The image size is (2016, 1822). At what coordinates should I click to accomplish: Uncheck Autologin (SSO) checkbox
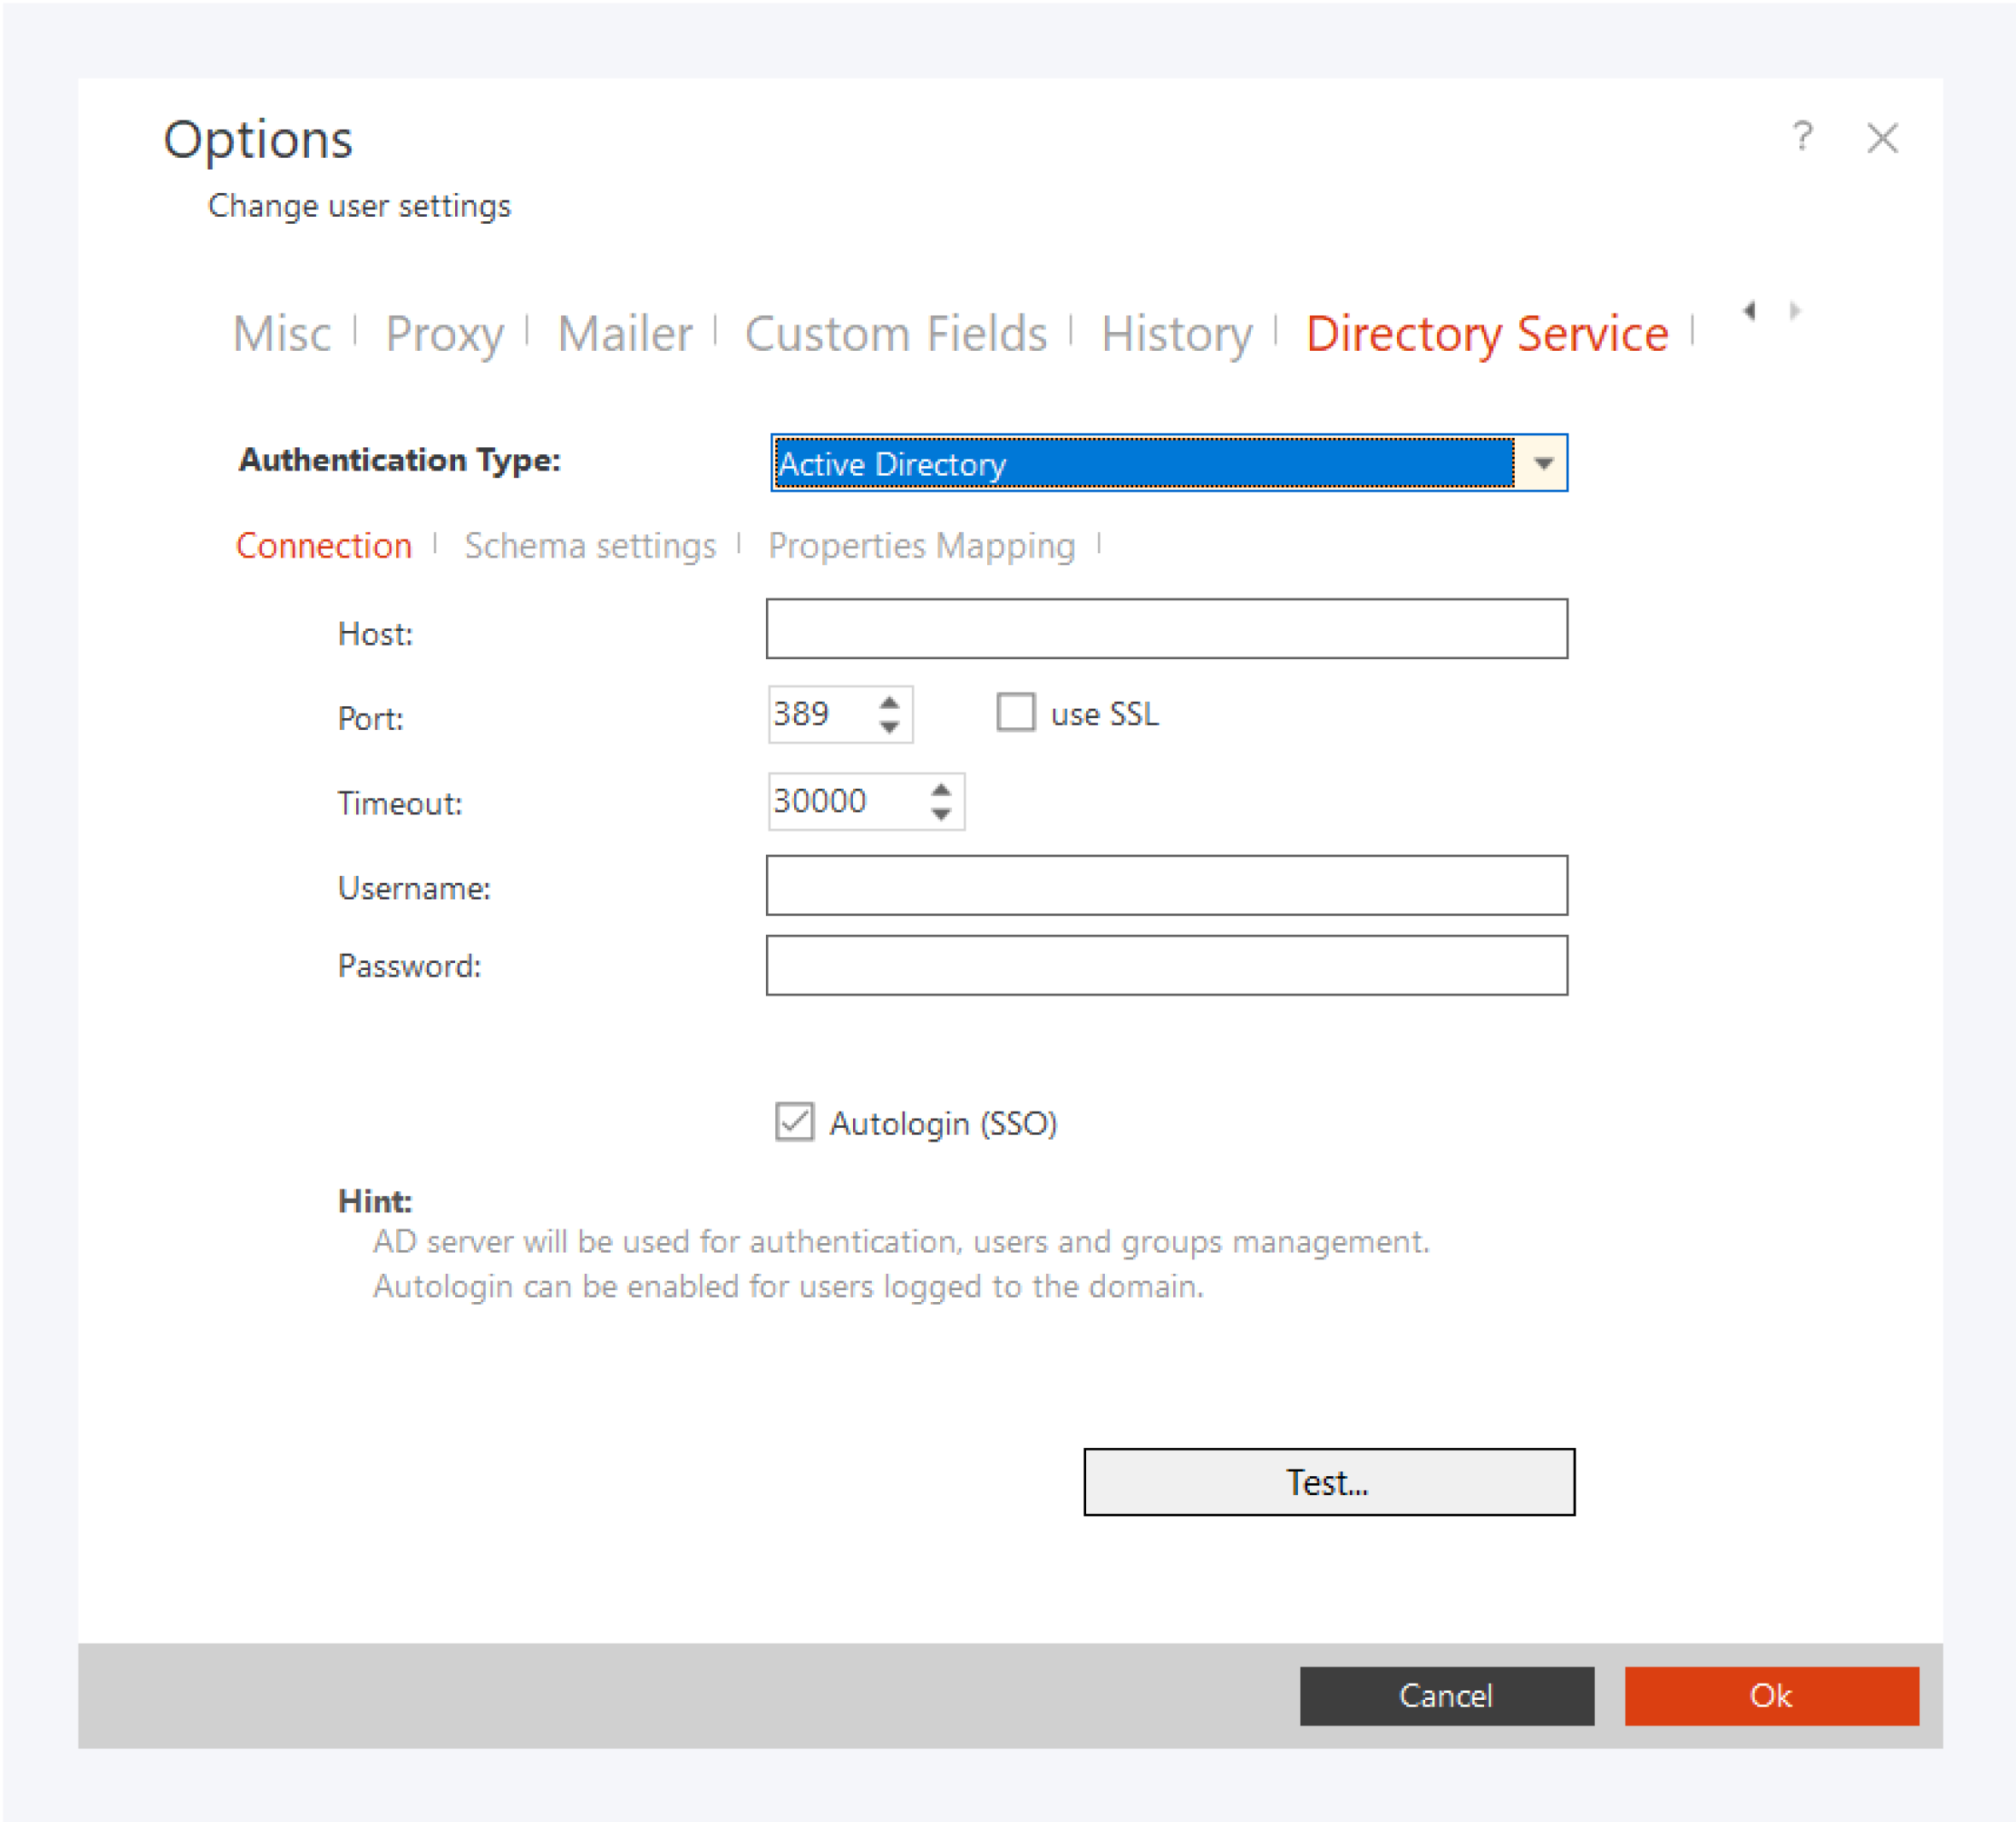pos(794,1122)
